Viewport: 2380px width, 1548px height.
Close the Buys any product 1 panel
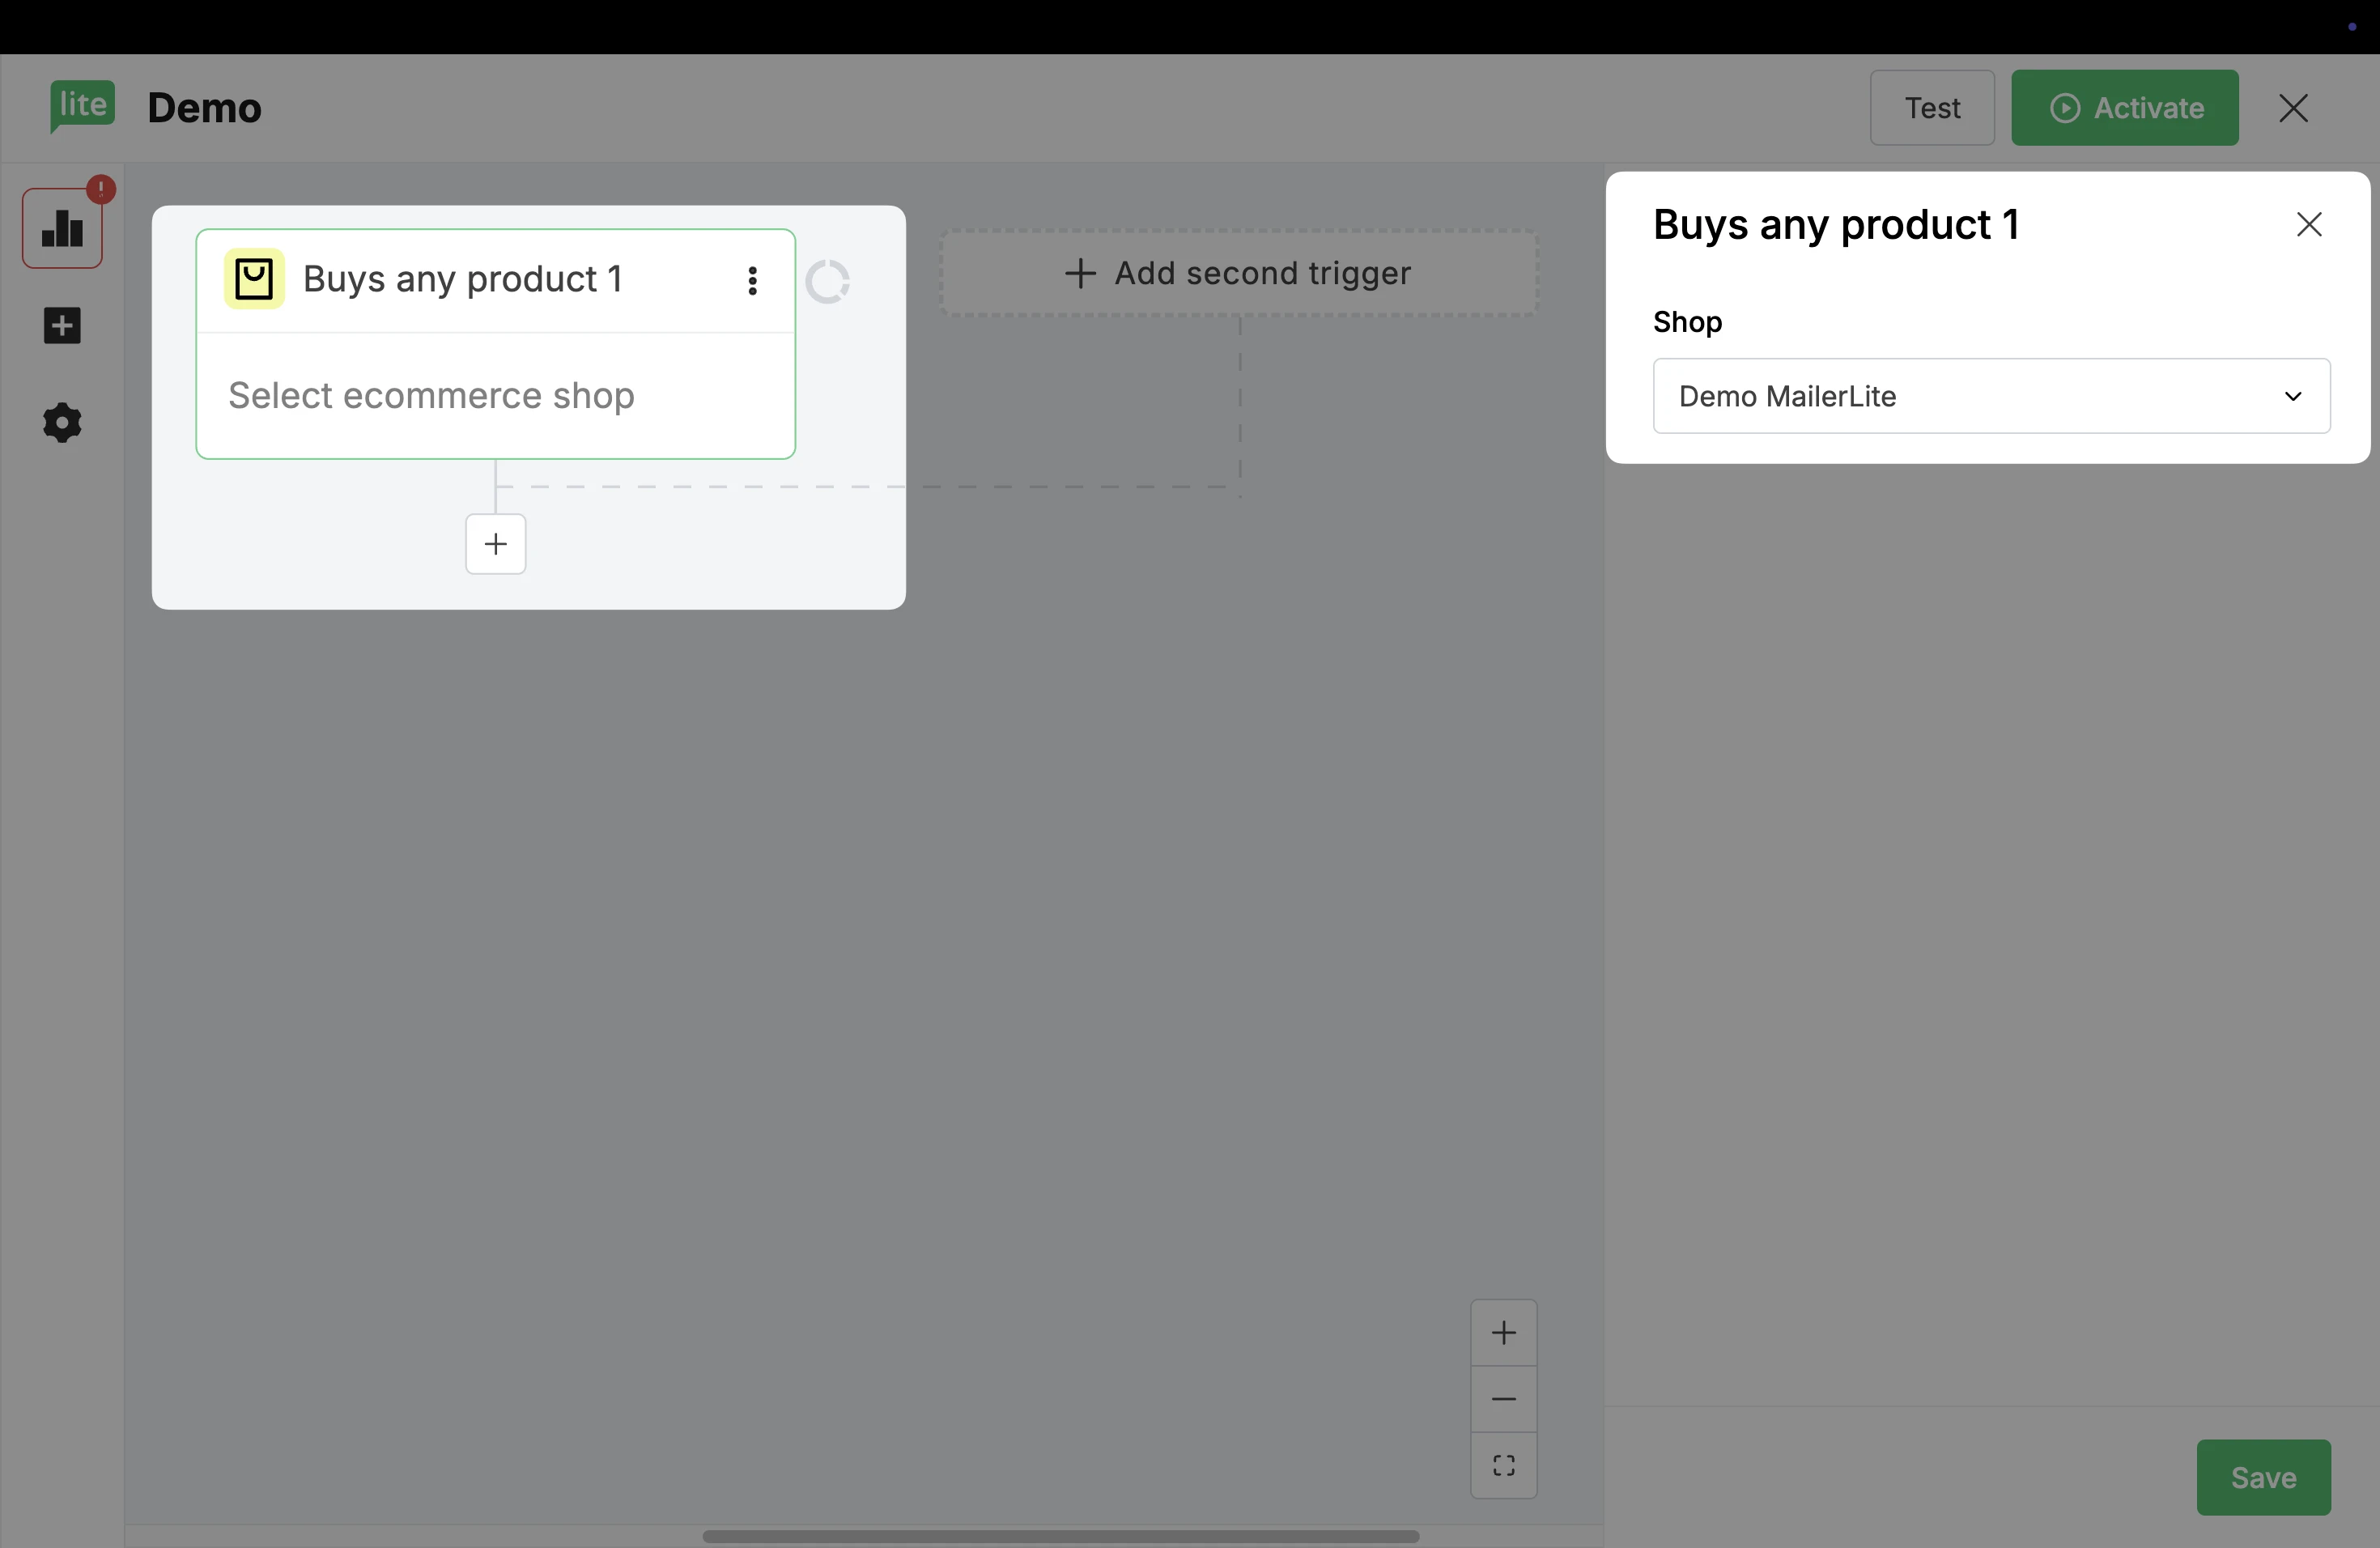pyautogui.click(x=2309, y=225)
